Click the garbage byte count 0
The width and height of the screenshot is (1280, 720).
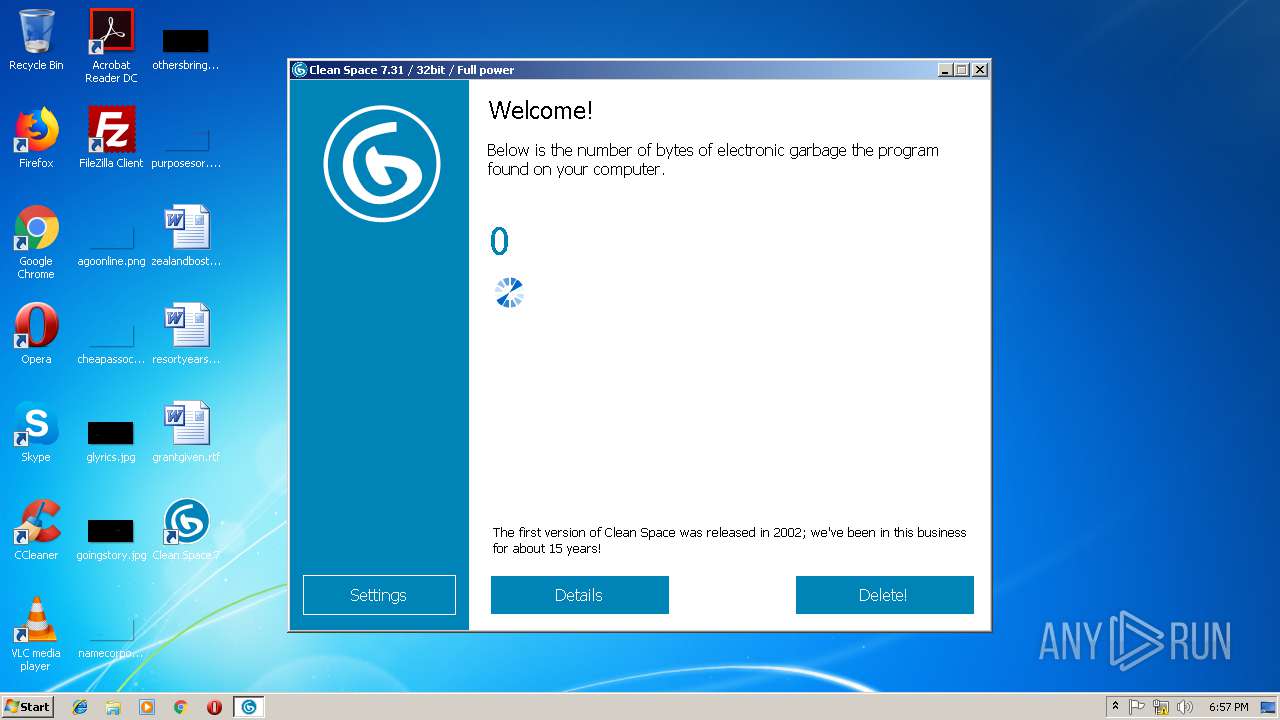pos(499,241)
